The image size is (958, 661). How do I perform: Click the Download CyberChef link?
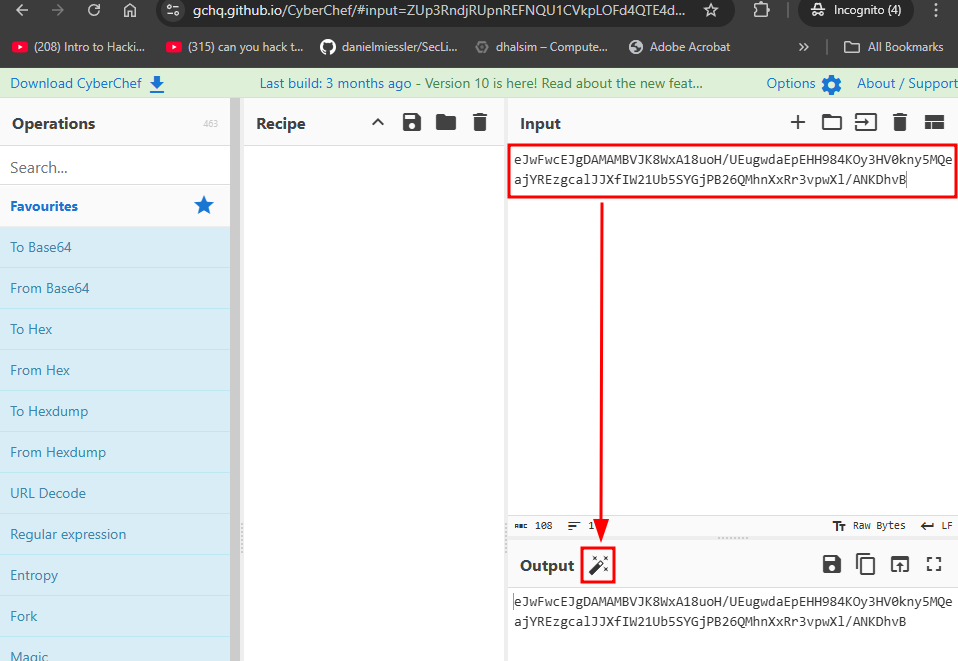pos(86,83)
